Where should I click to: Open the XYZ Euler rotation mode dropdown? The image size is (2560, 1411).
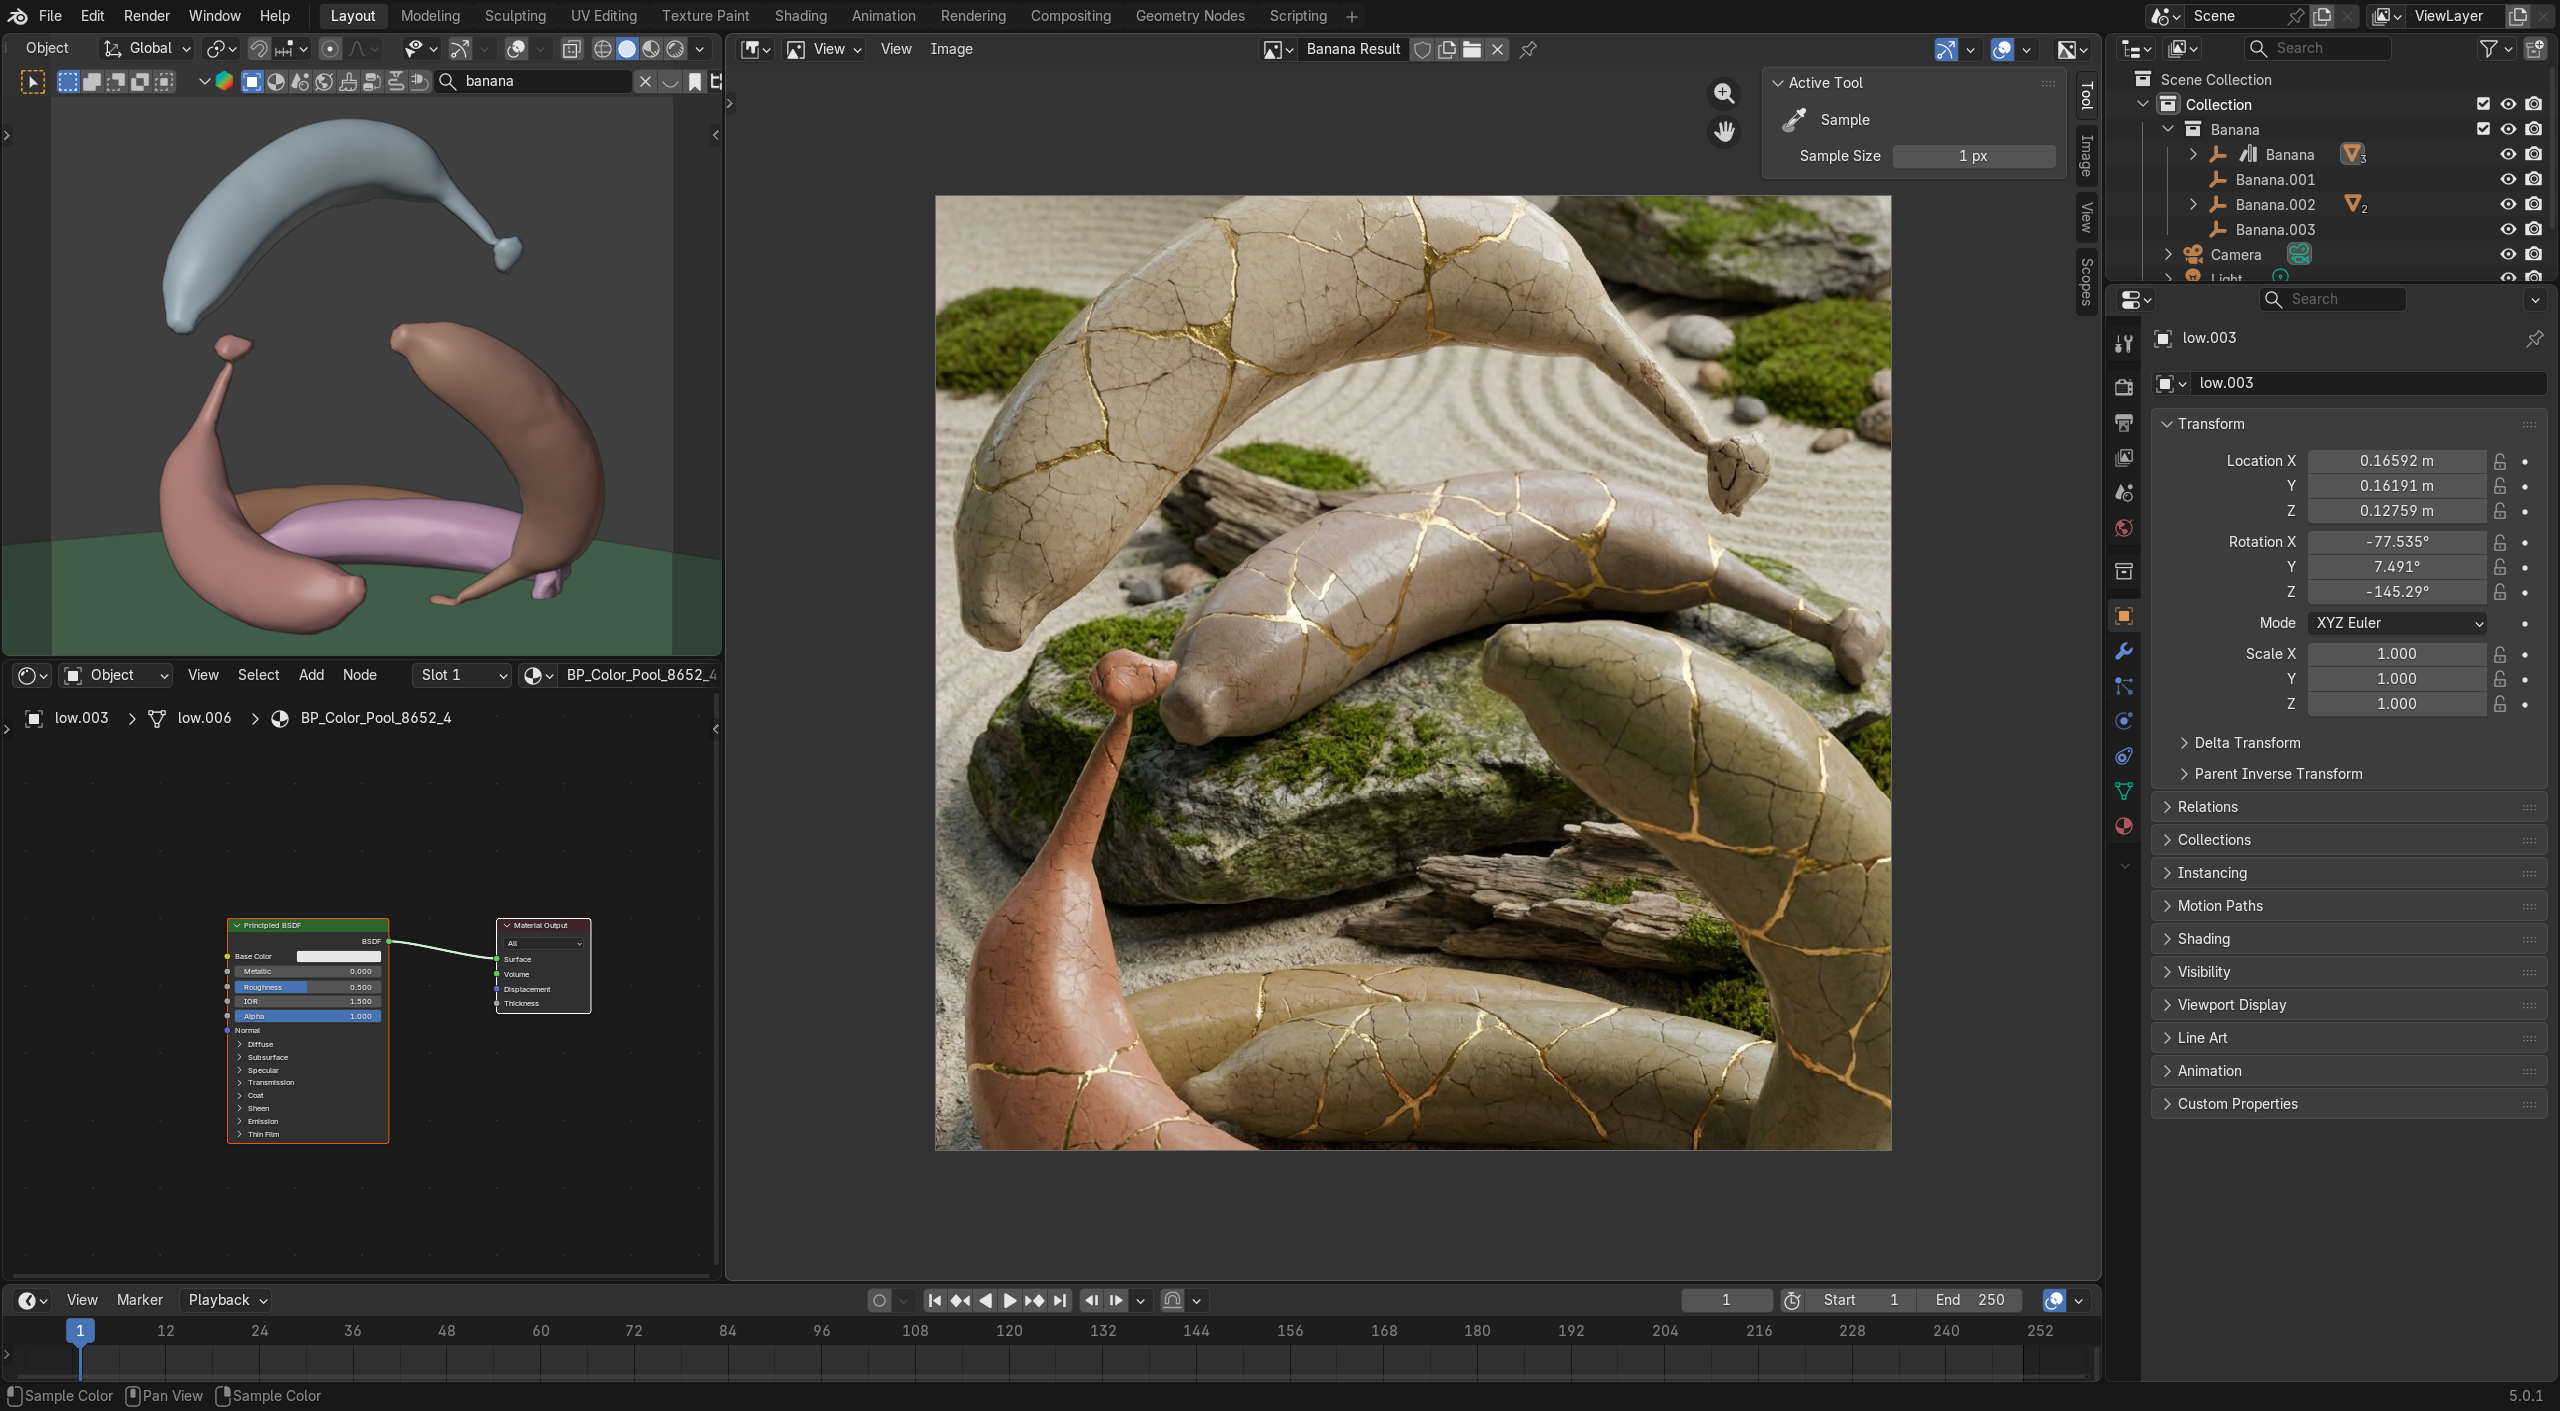[x=2396, y=623]
